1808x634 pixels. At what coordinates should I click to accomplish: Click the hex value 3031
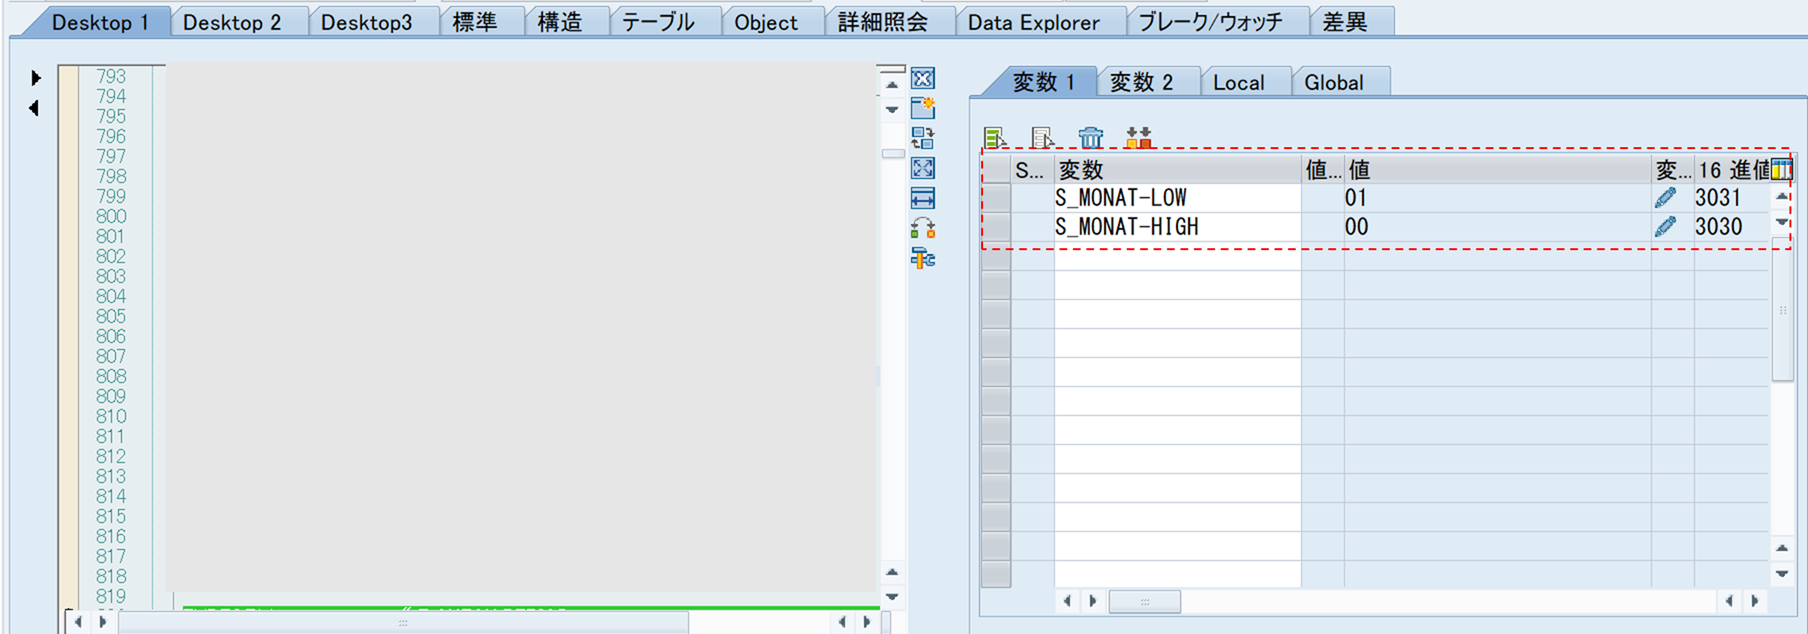coord(1718,198)
